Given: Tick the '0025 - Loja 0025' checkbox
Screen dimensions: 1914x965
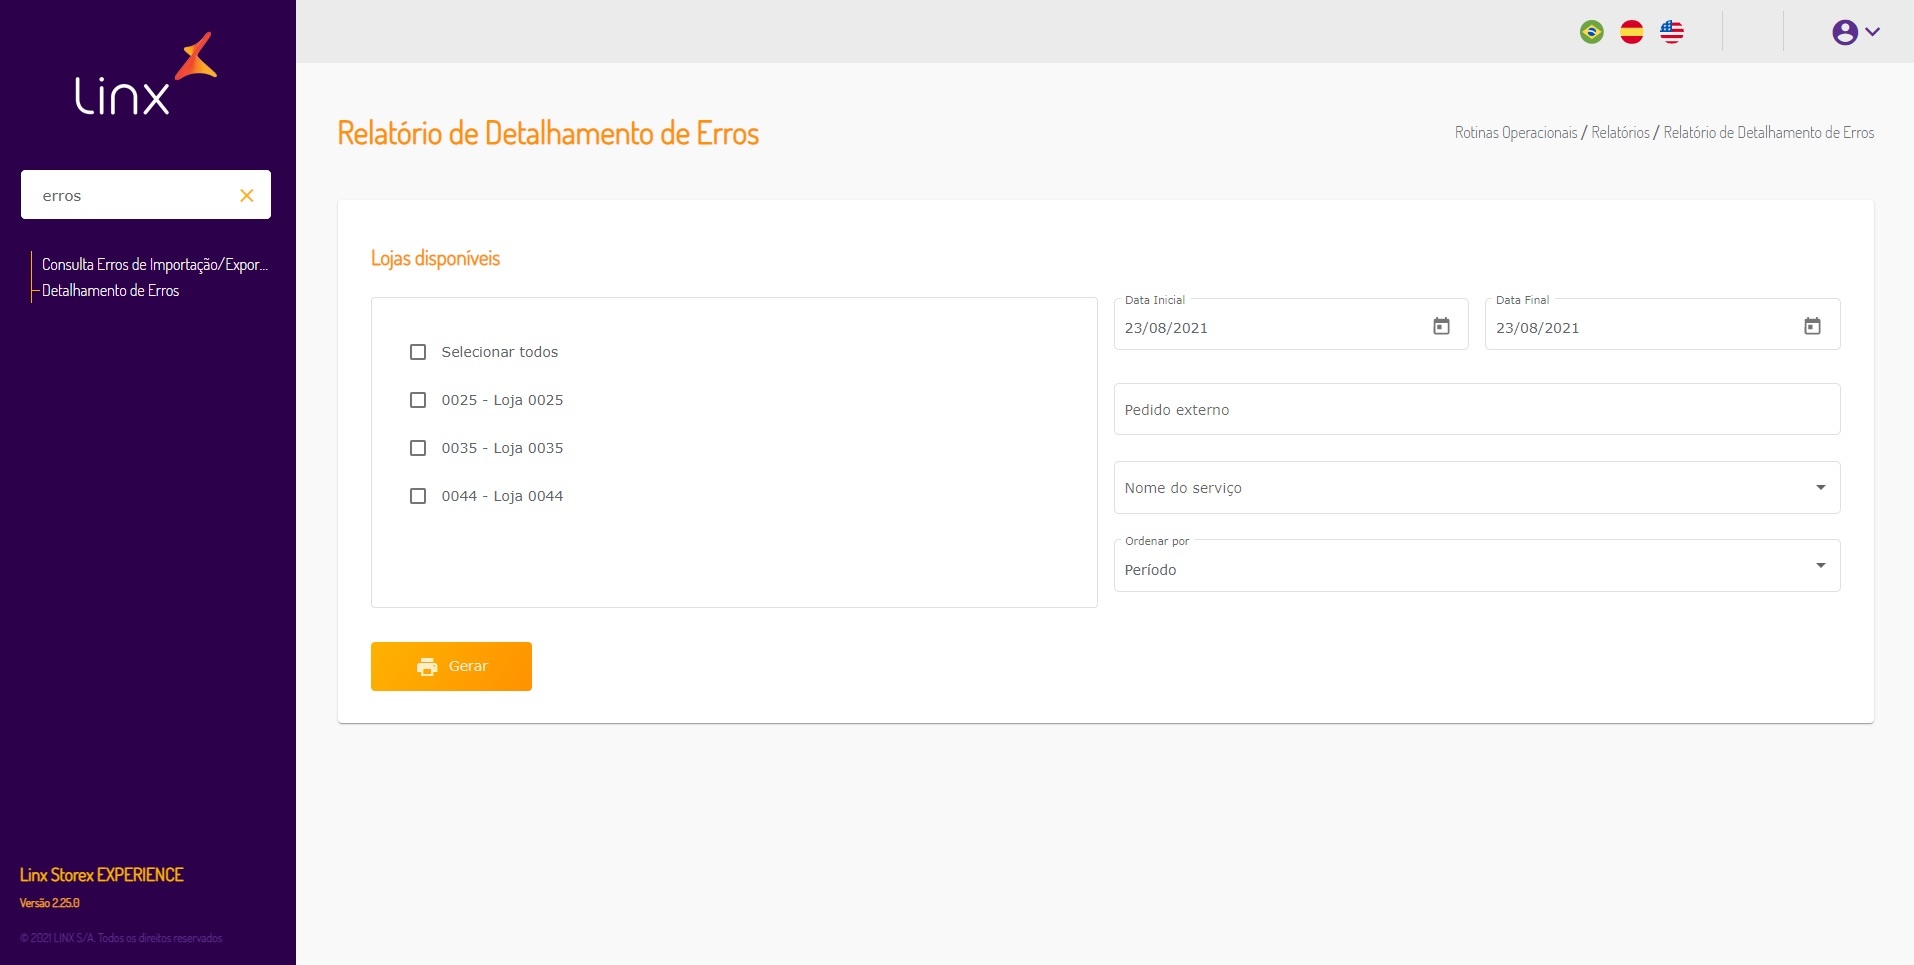Looking at the screenshot, I should (418, 400).
